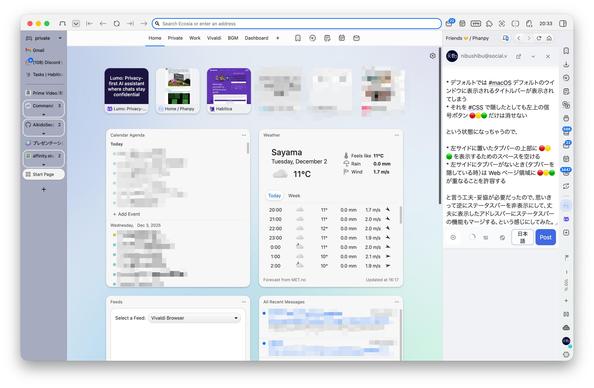Open the Lumo speed dial thumbnail
The image size is (594, 388).
127,90
